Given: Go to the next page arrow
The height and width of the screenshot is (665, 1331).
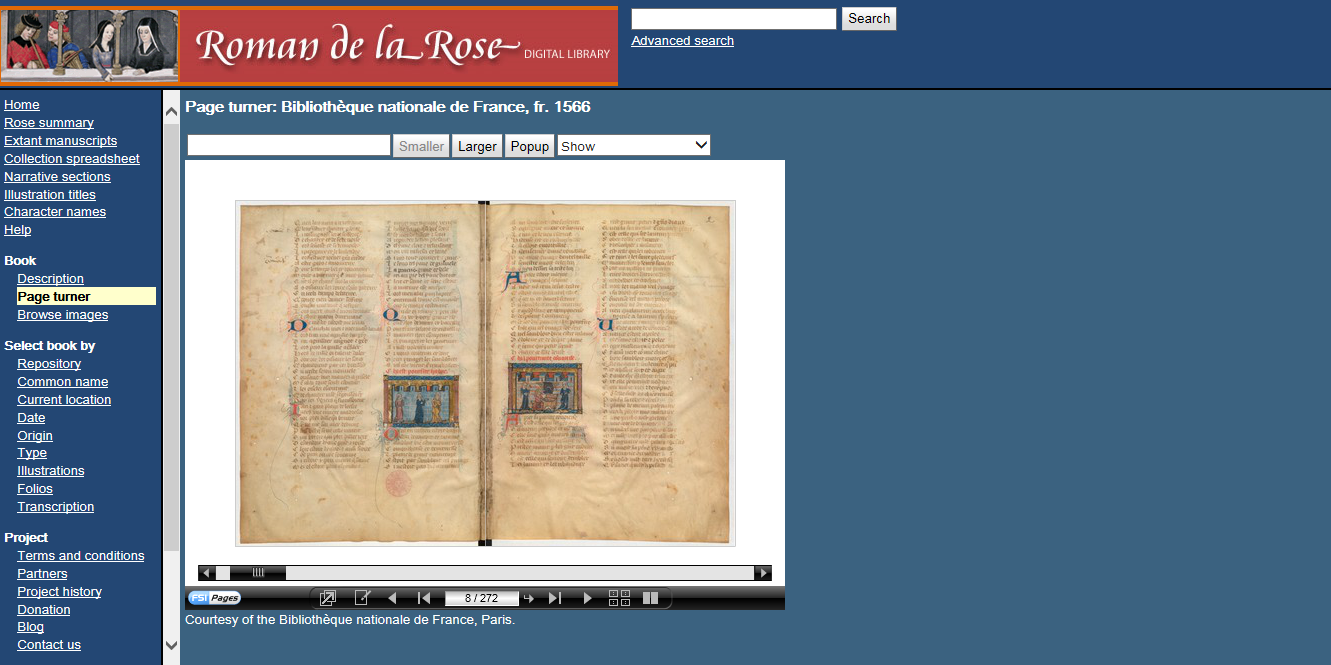Looking at the screenshot, I should 588,598.
